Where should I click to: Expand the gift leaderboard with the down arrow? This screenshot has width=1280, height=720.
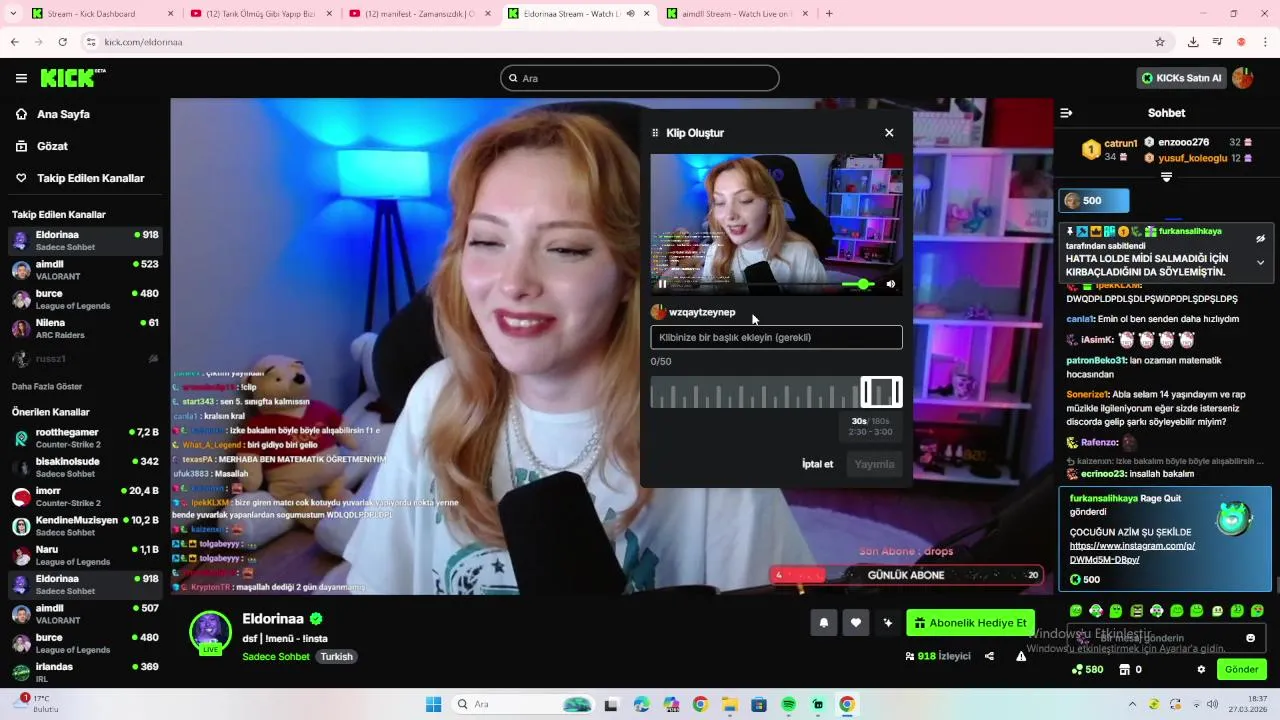pyautogui.click(x=1166, y=177)
